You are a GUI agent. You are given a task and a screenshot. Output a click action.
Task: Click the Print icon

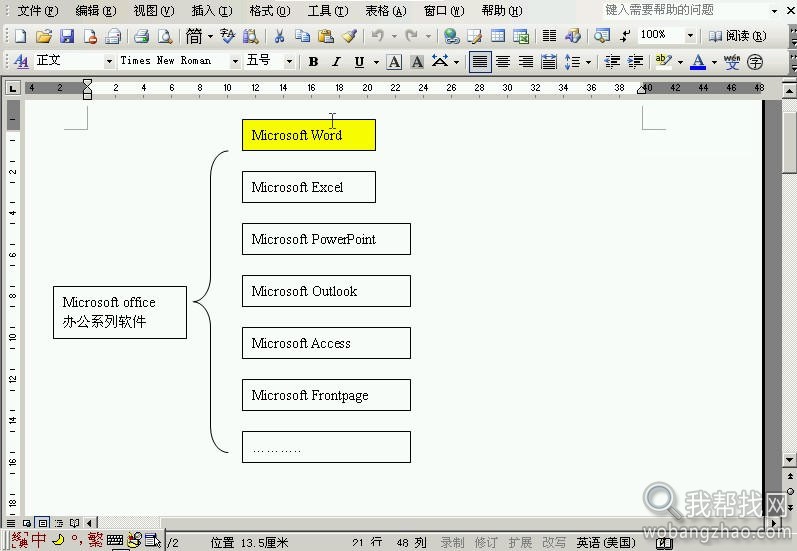[141, 36]
